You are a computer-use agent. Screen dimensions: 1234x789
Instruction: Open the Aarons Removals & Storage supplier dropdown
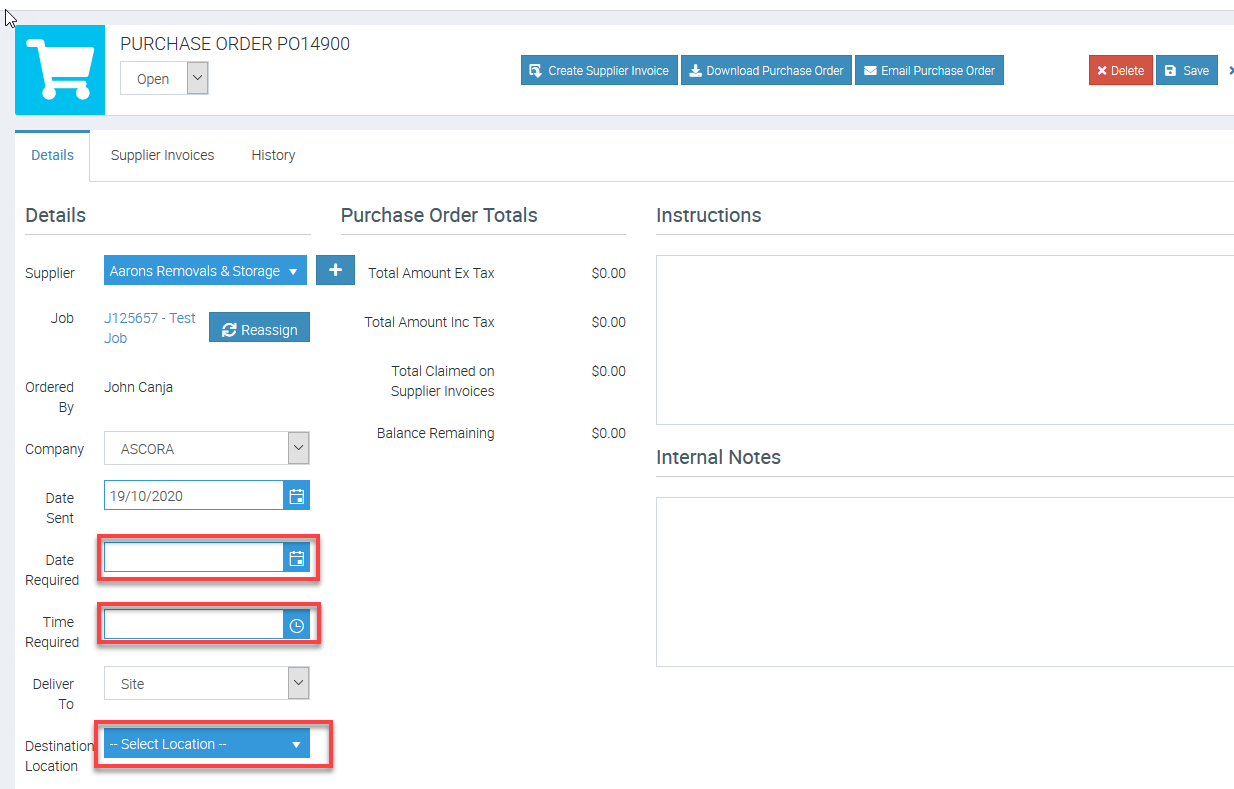pos(204,271)
